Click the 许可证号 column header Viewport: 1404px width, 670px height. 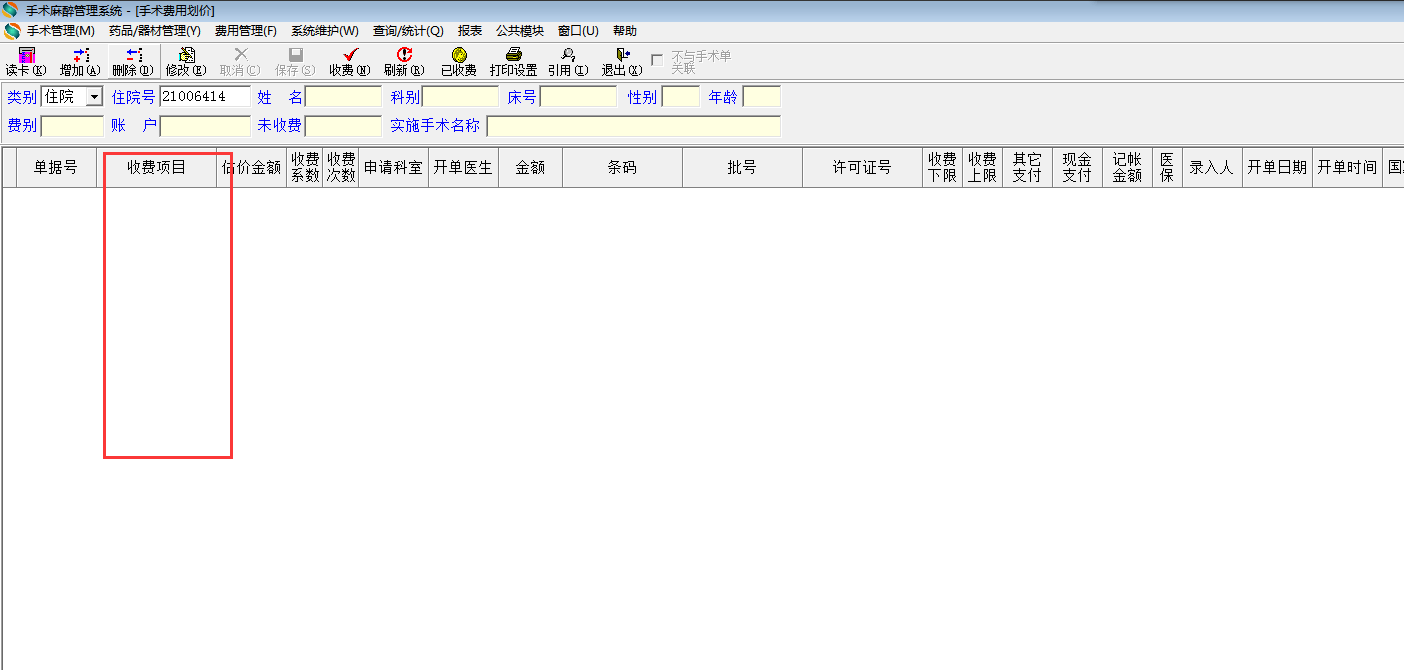[862, 167]
